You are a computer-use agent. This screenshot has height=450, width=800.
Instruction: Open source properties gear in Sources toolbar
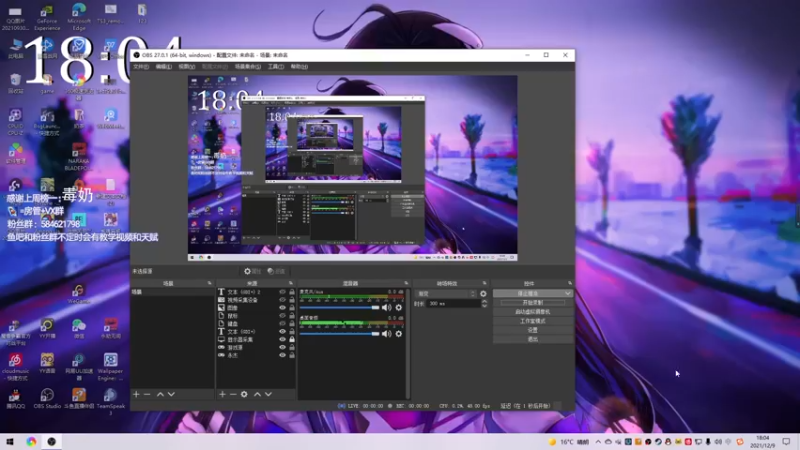(245, 394)
